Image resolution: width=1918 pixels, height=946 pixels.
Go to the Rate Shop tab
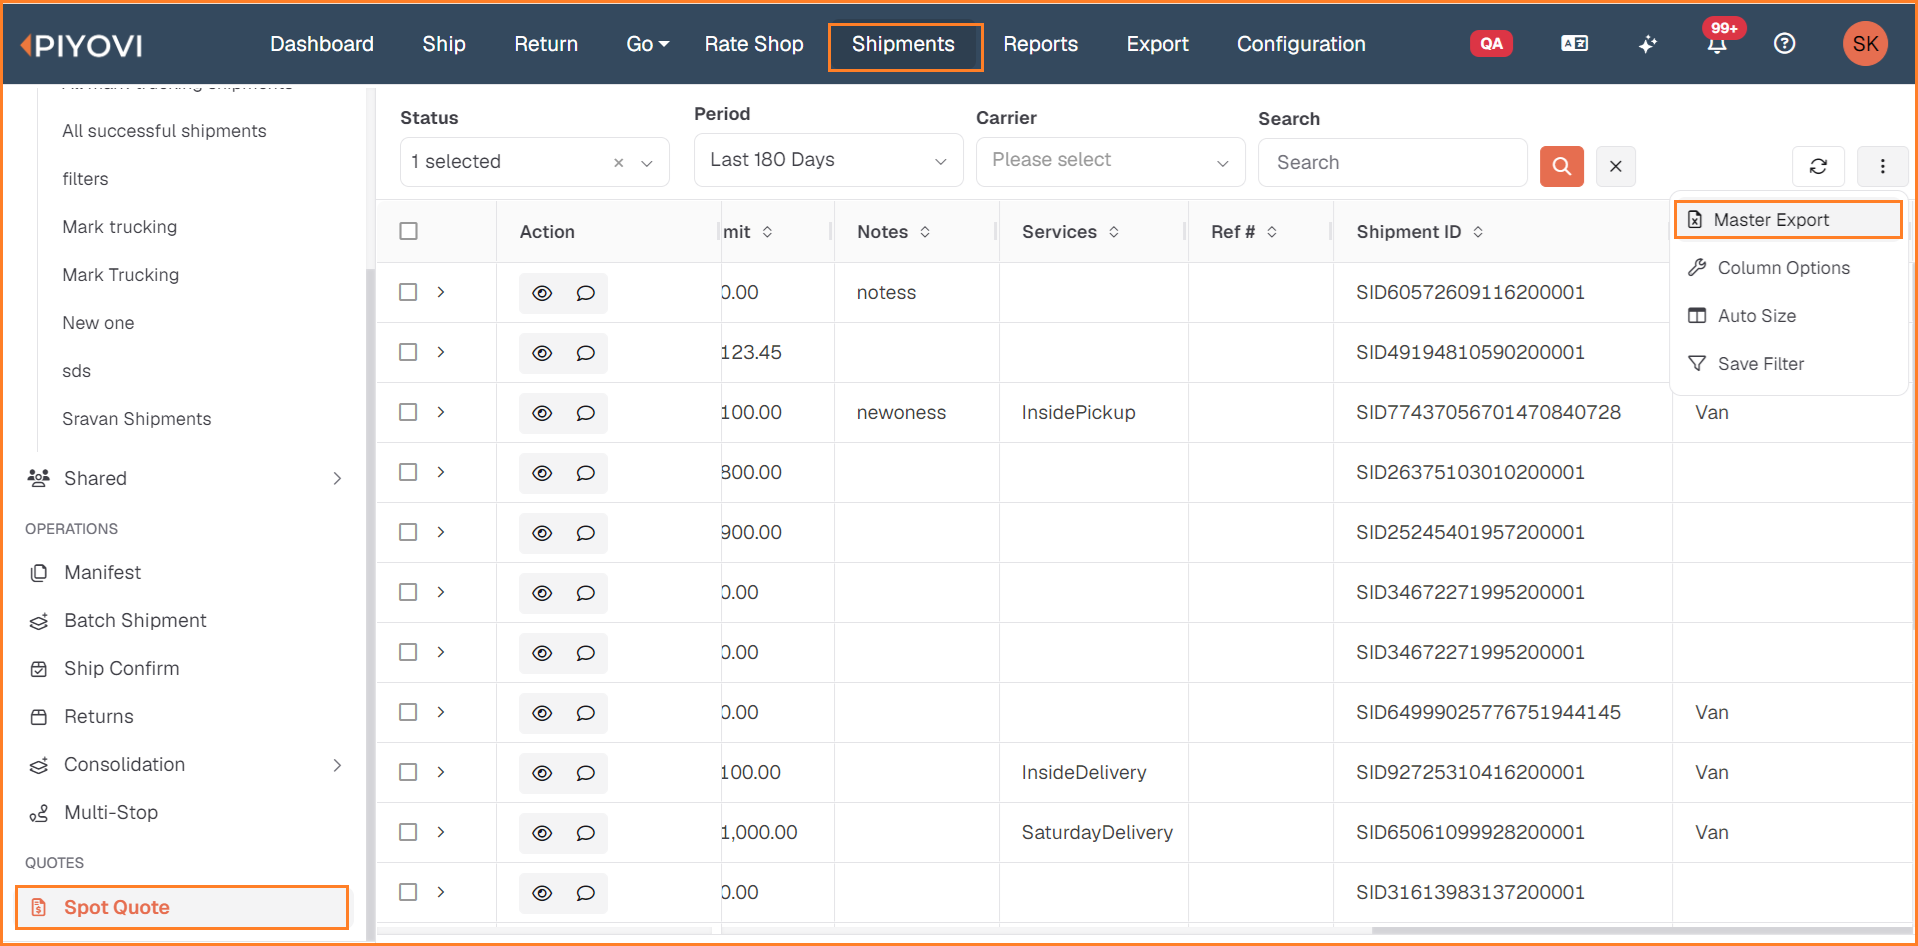754,44
